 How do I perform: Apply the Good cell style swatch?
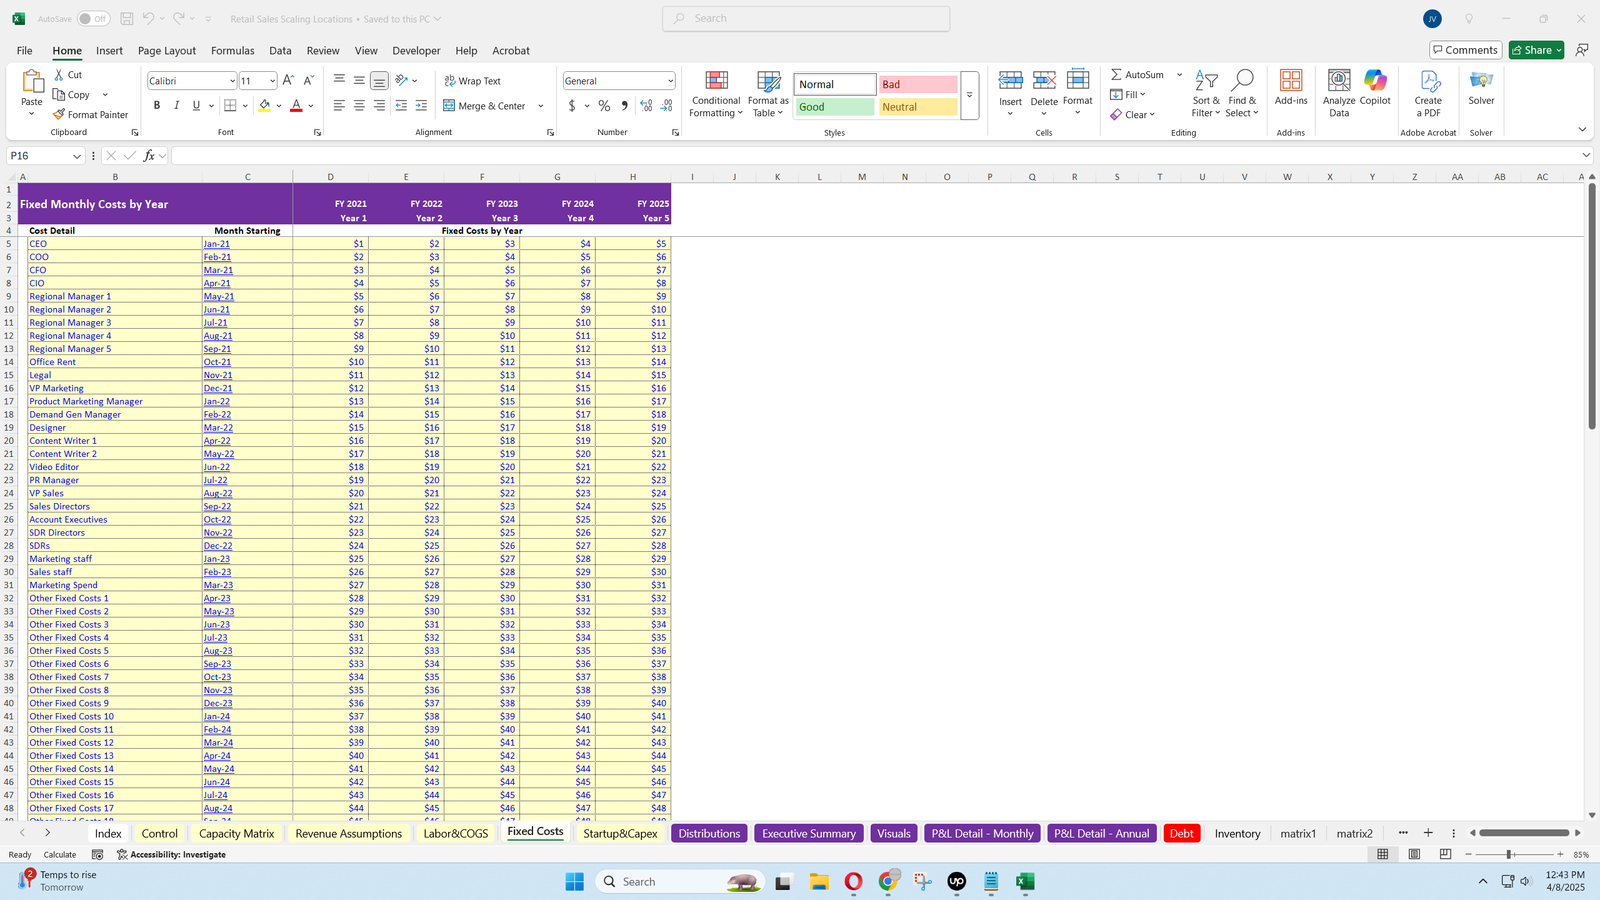pos(834,107)
